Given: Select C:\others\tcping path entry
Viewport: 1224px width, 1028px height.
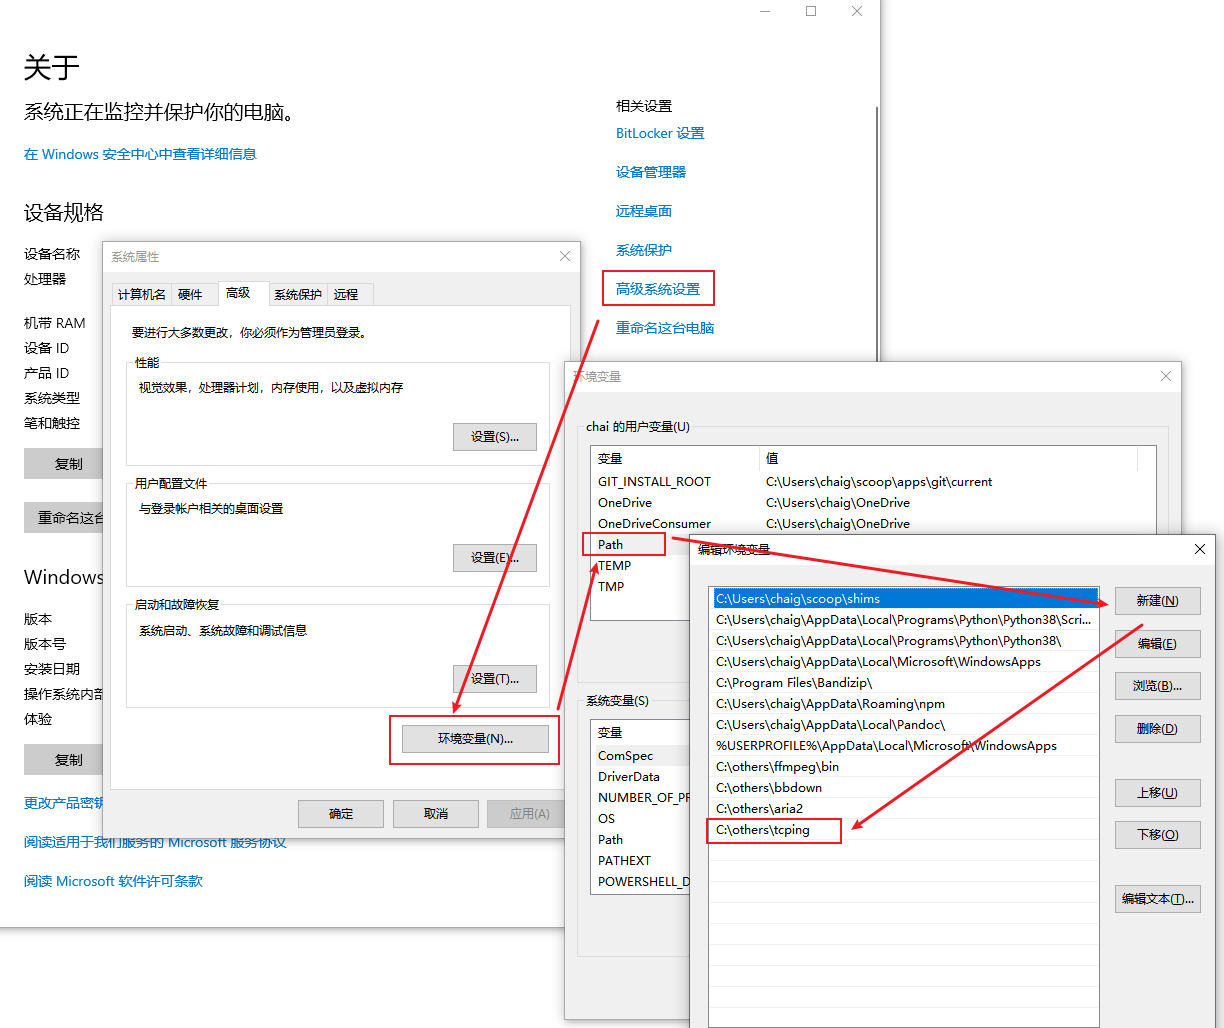Looking at the screenshot, I should click(x=763, y=830).
